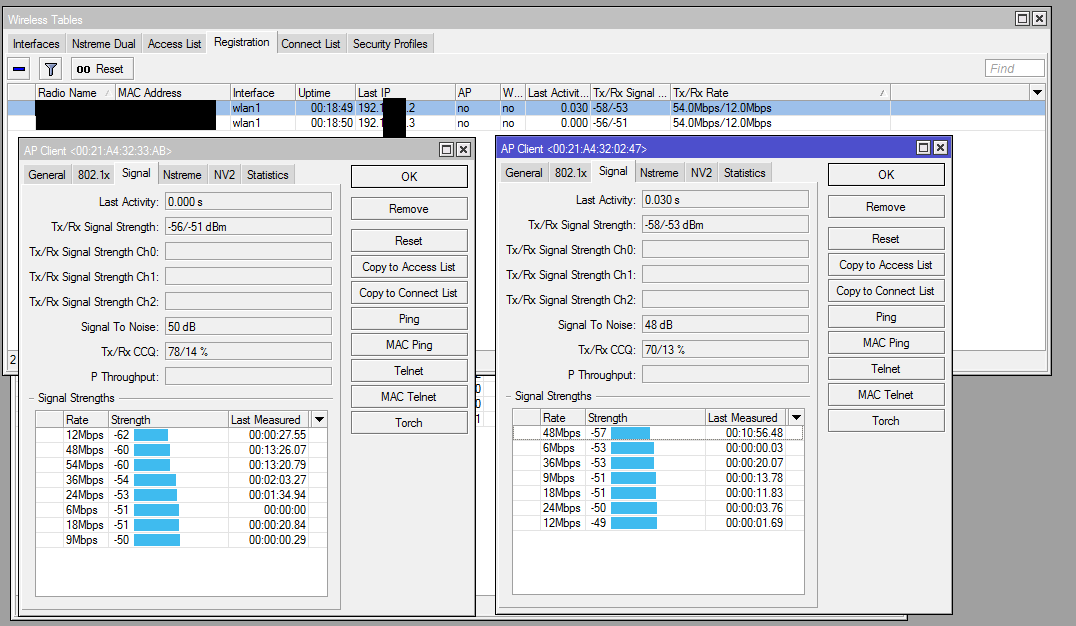Click the Reset counters button with 00 icon

click(x=100, y=69)
